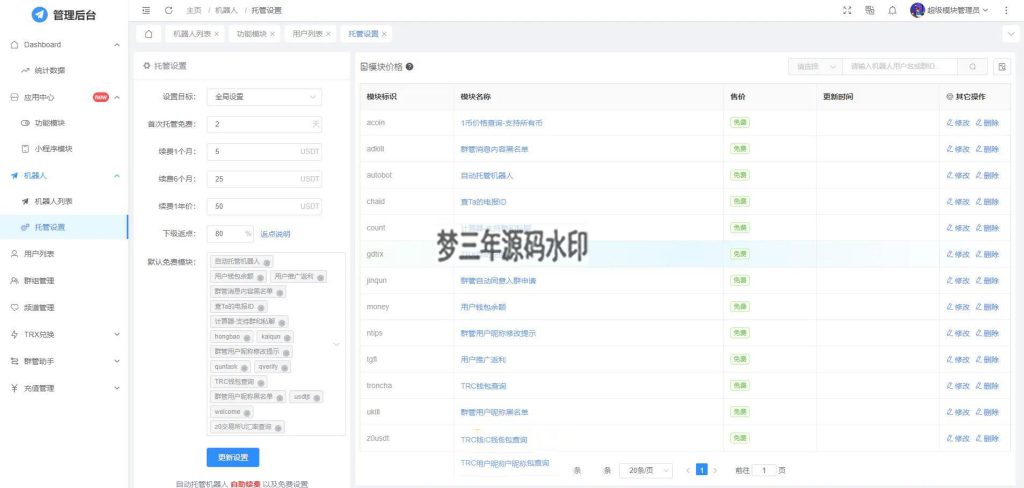Click the search magnifier button
The image size is (1024, 488).
pos(973,67)
